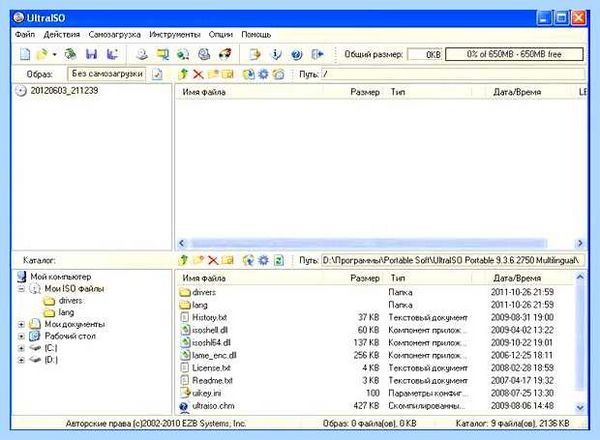600x440 pixels.
Task: Select the lame_enc.dll file
Action: [x=214, y=355]
